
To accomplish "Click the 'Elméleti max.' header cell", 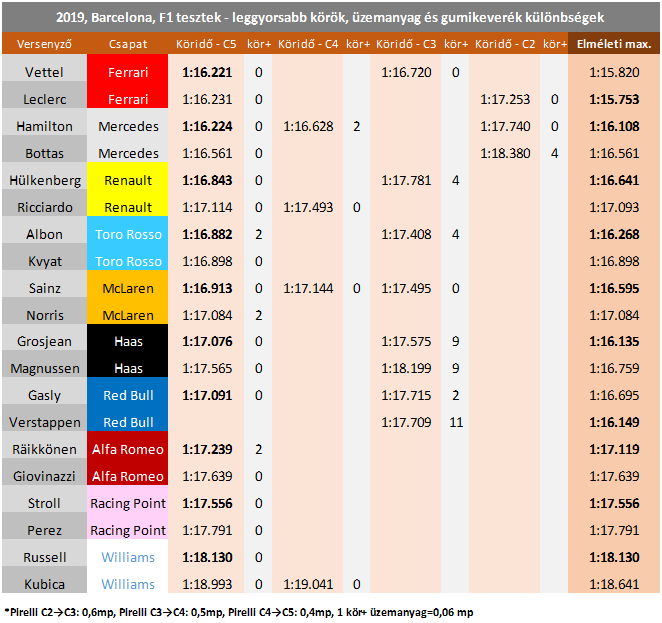I will click(614, 44).
